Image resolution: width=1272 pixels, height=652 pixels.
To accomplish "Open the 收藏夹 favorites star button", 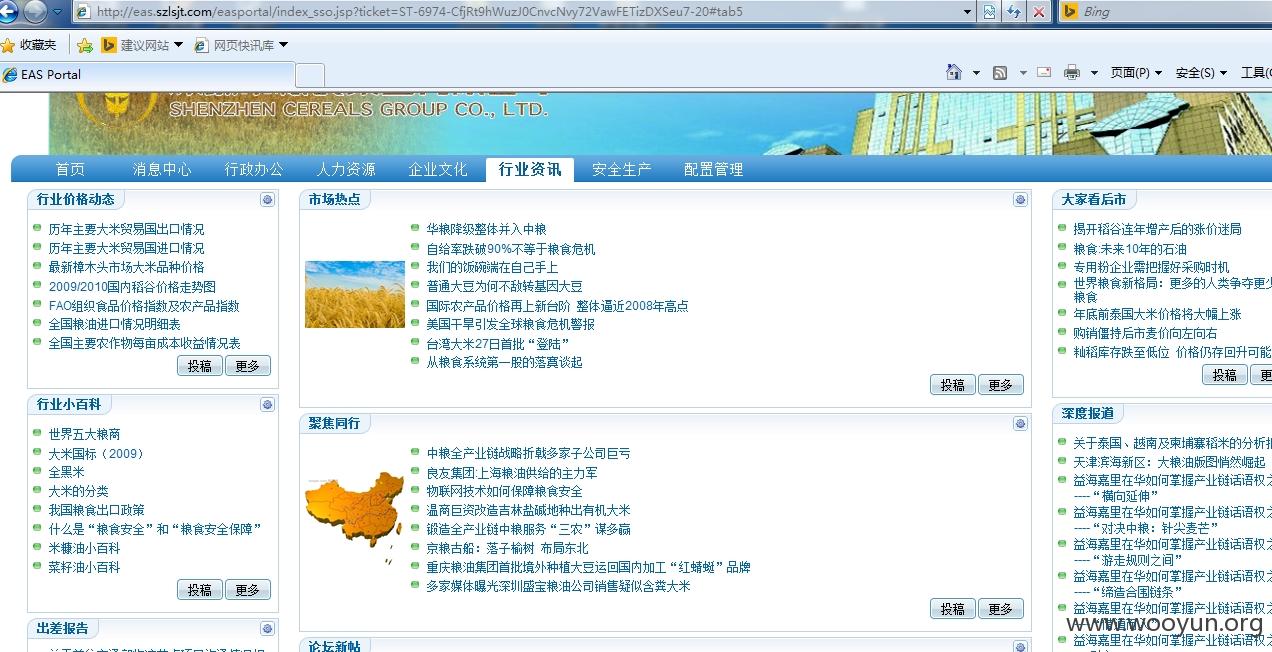I will tap(30, 45).
